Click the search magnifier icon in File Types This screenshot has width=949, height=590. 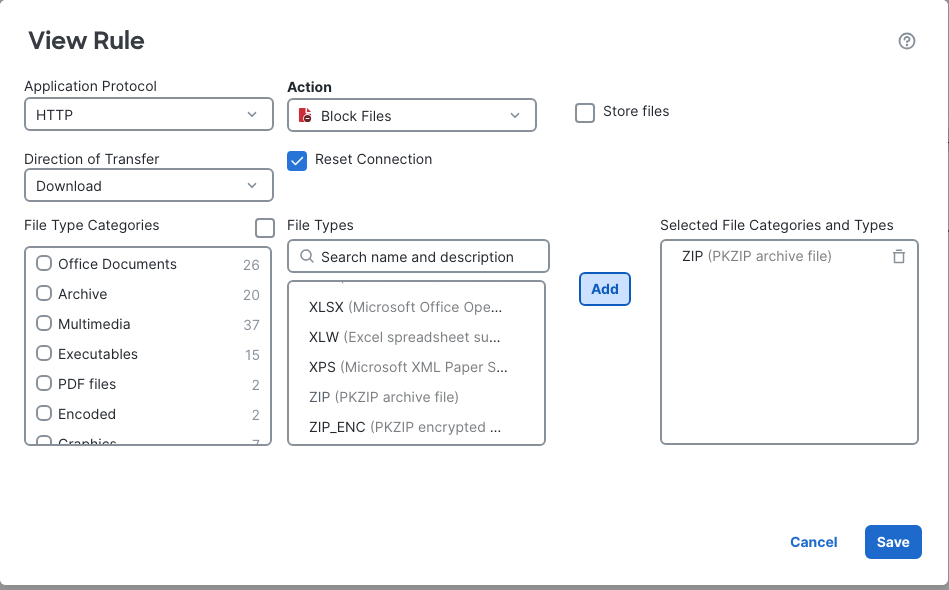coord(307,257)
